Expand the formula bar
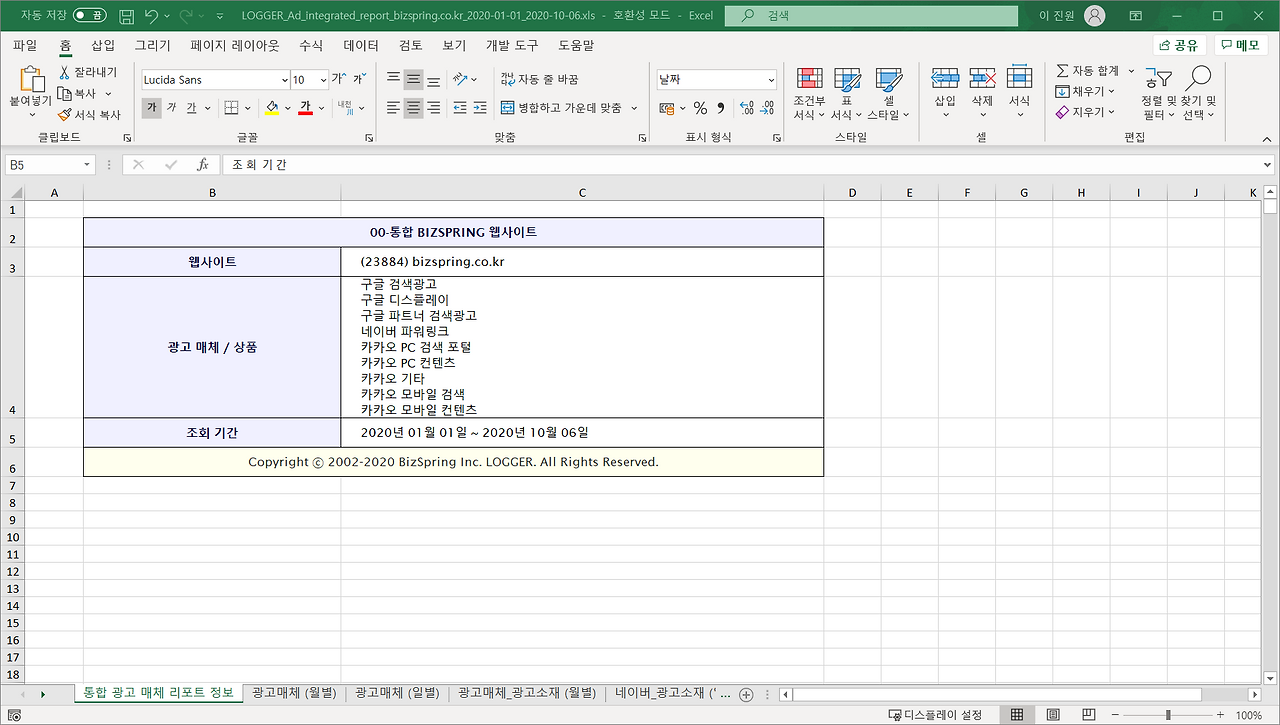This screenshot has width=1280, height=725. pyautogui.click(x=1268, y=165)
